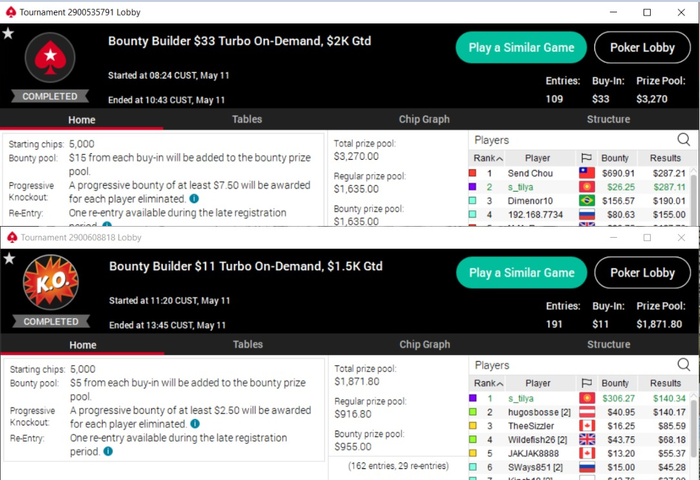Image resolution: width=700 pixels, height=480 pixels.
Task: Click favorite star in $33 tournament lobby
Action: [x=8, y=33]
